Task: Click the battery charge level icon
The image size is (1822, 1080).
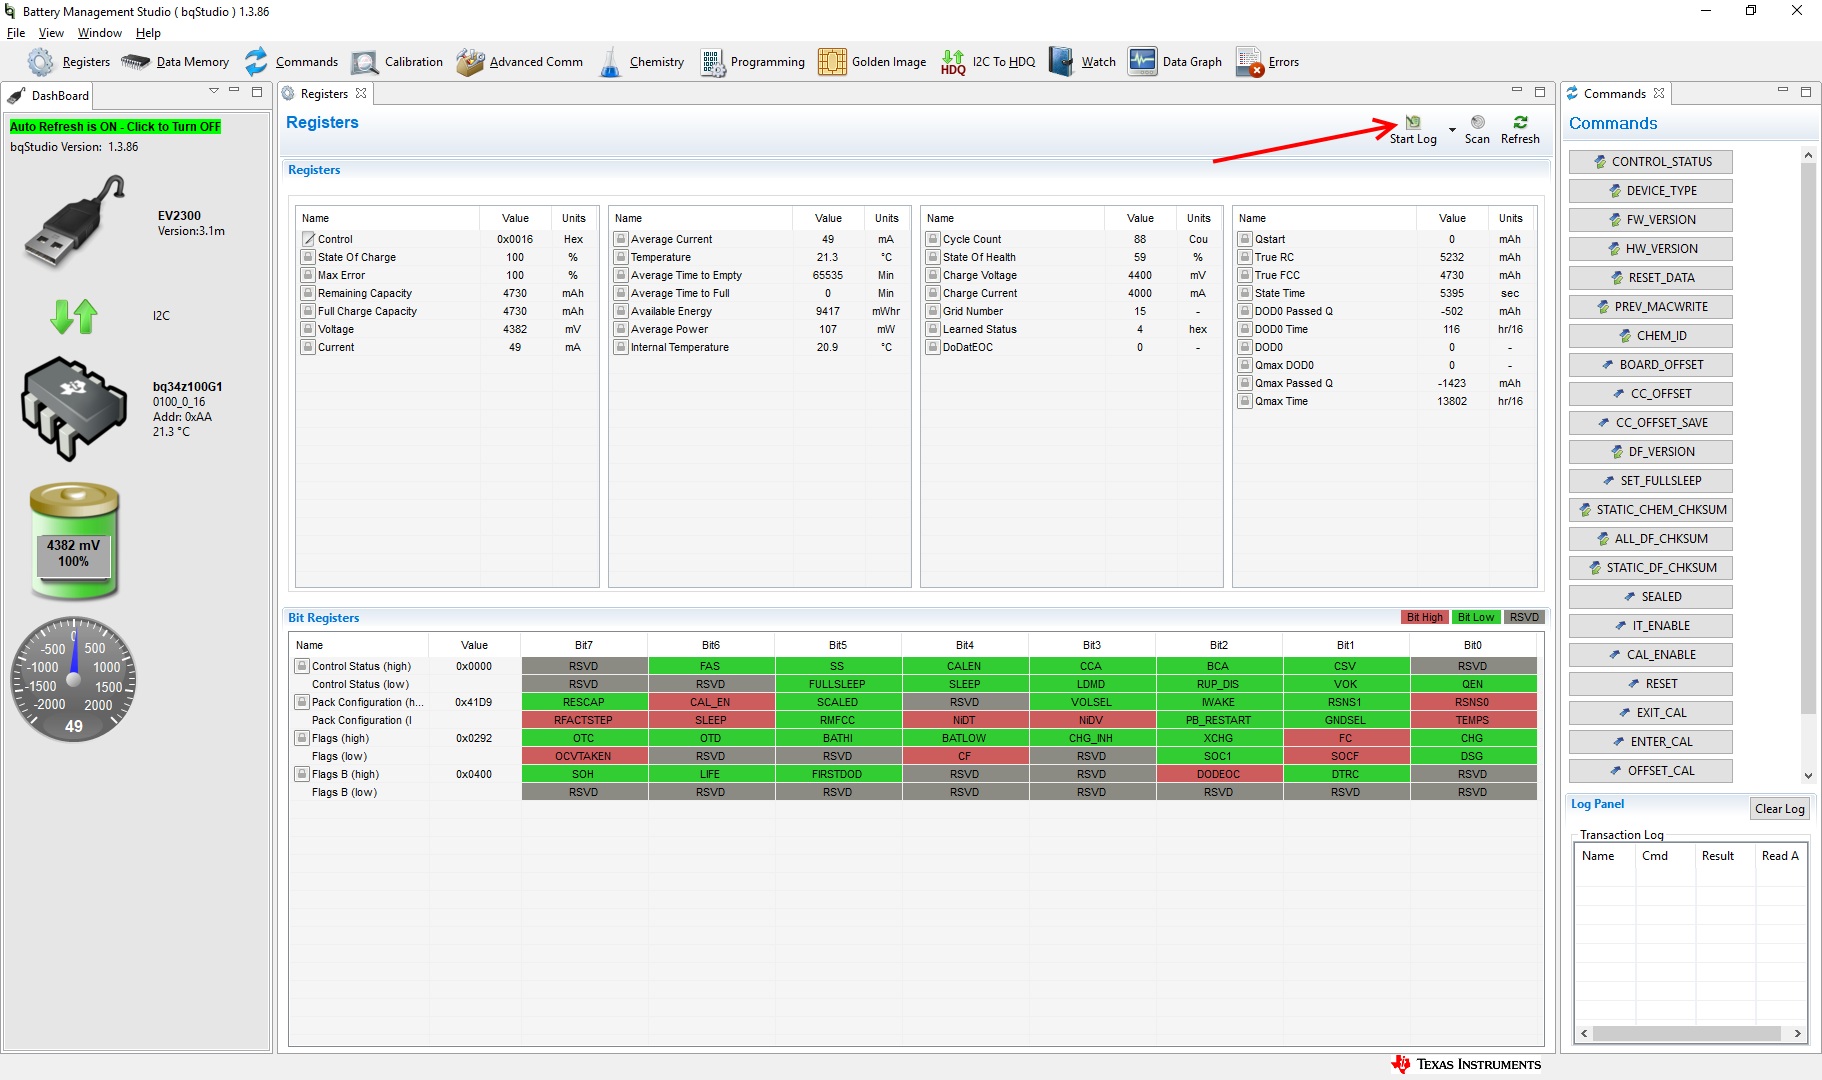Action: (74, 540)
